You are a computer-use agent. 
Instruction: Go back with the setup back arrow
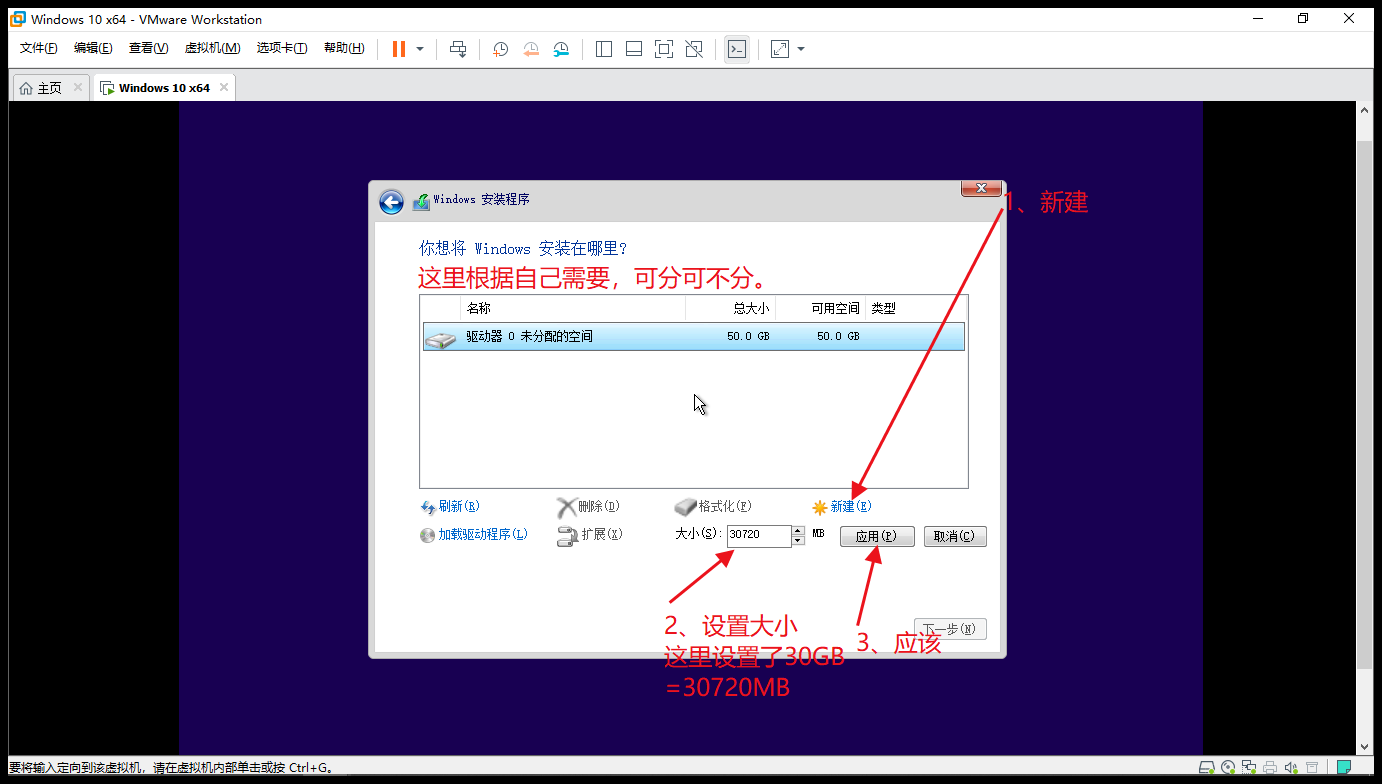391,202
